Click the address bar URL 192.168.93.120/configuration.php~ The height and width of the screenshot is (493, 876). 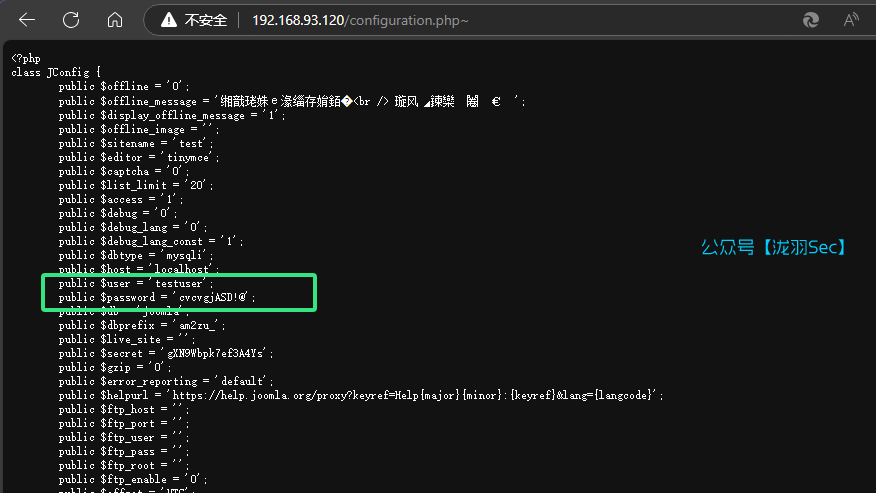pos(360,21)
